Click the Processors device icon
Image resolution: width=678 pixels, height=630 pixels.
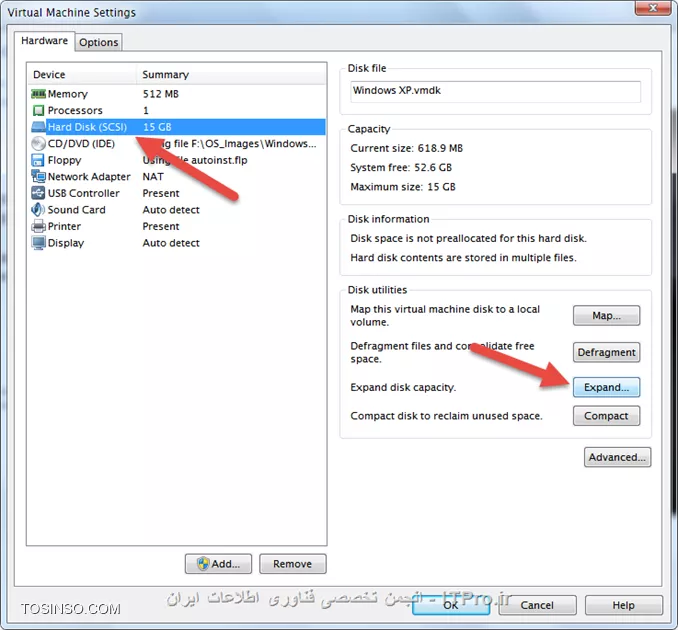click(x=38, y=110)
